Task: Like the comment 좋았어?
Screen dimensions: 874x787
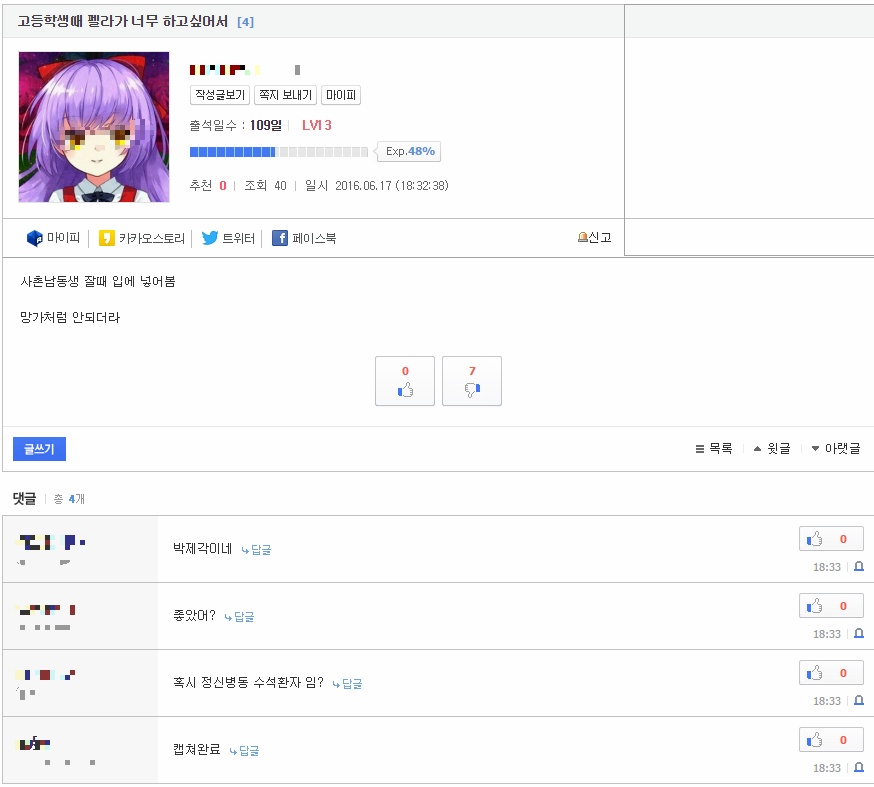Action: click(x=831, y=606)
